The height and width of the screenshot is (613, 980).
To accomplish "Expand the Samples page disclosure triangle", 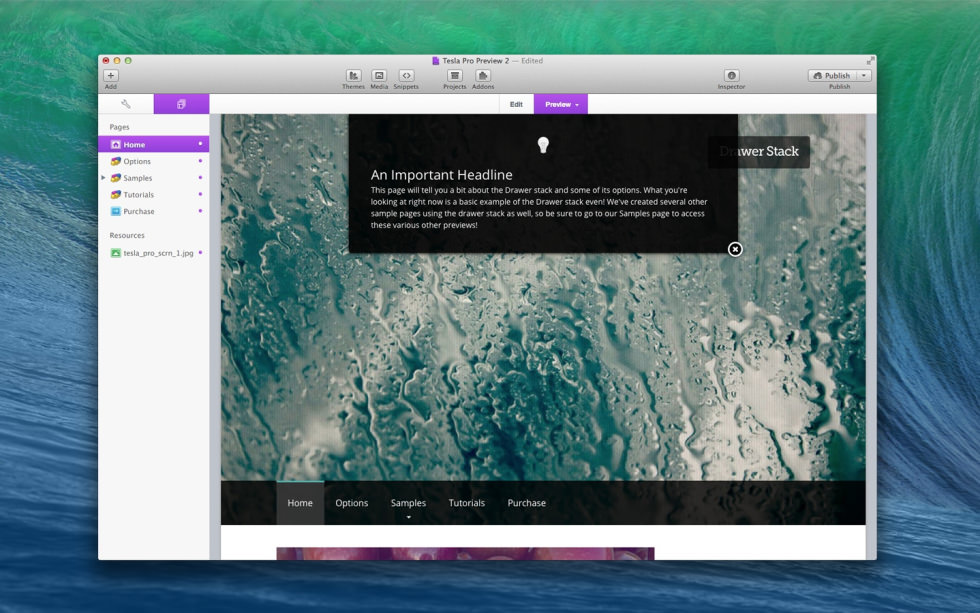I will click(103, 178).
